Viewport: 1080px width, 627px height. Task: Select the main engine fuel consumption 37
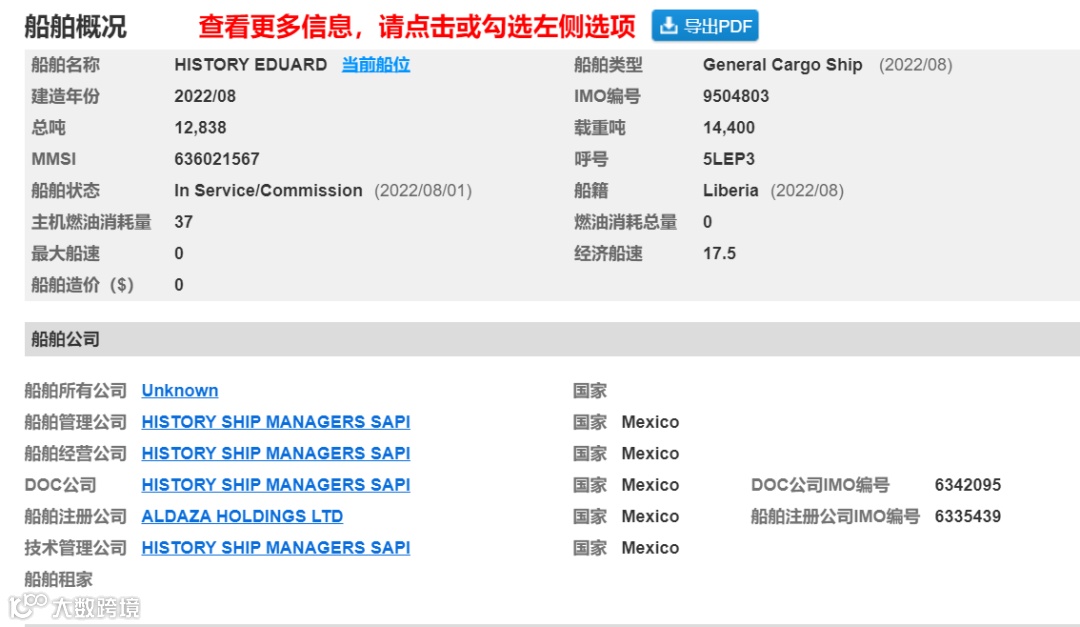183,222
